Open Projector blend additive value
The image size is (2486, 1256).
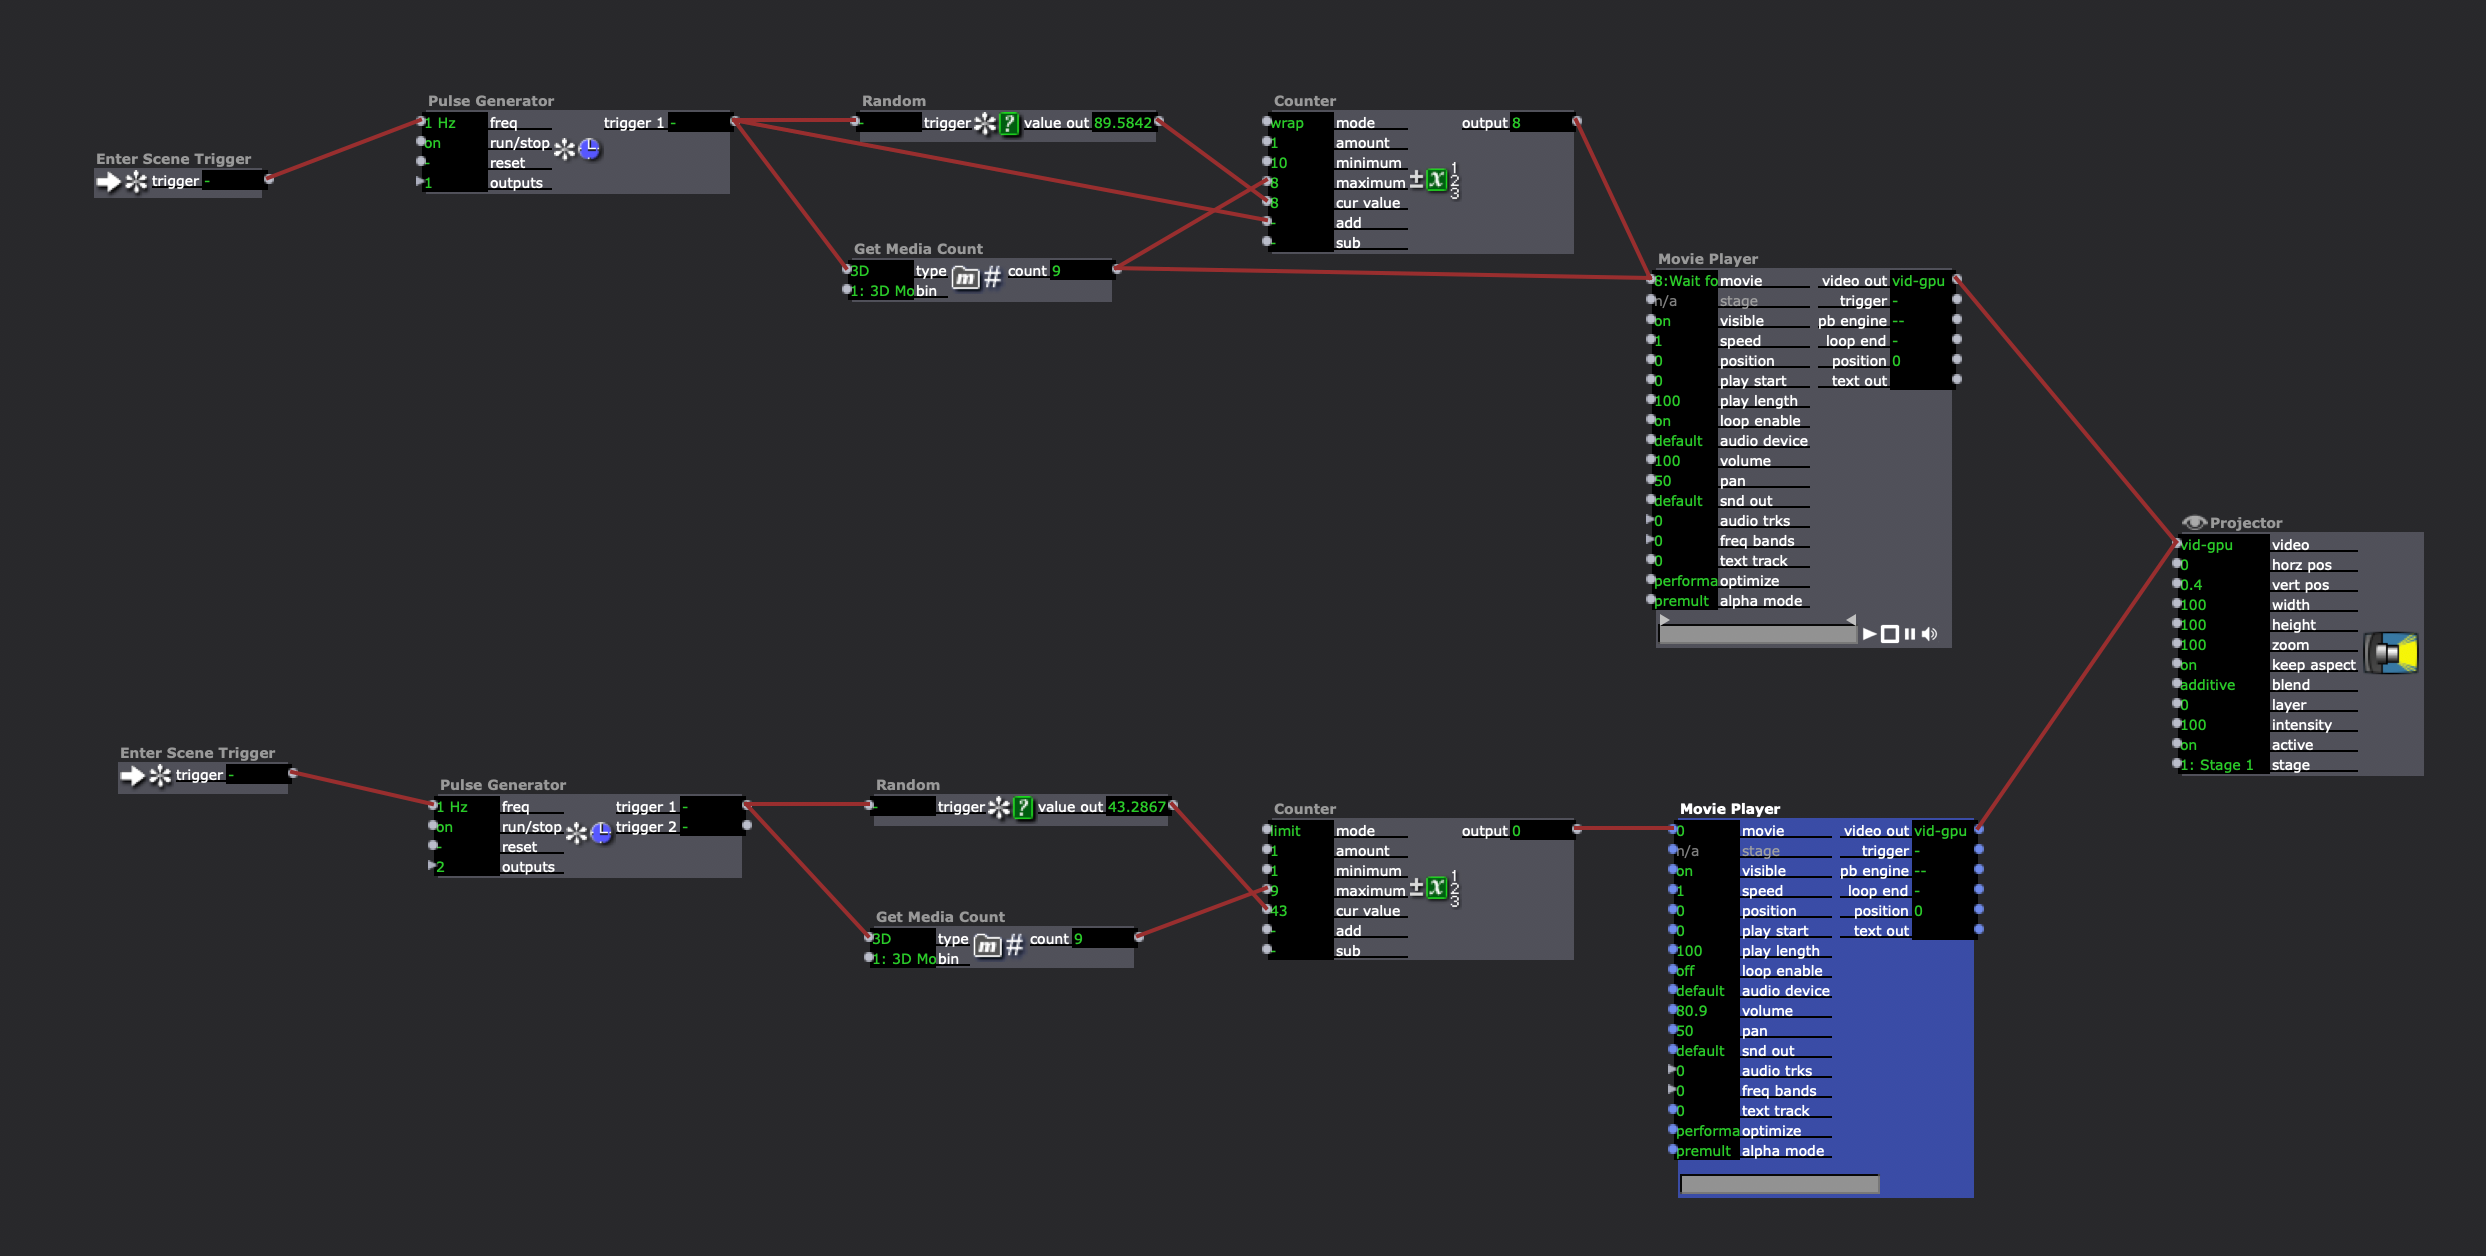pos(2224,685)
